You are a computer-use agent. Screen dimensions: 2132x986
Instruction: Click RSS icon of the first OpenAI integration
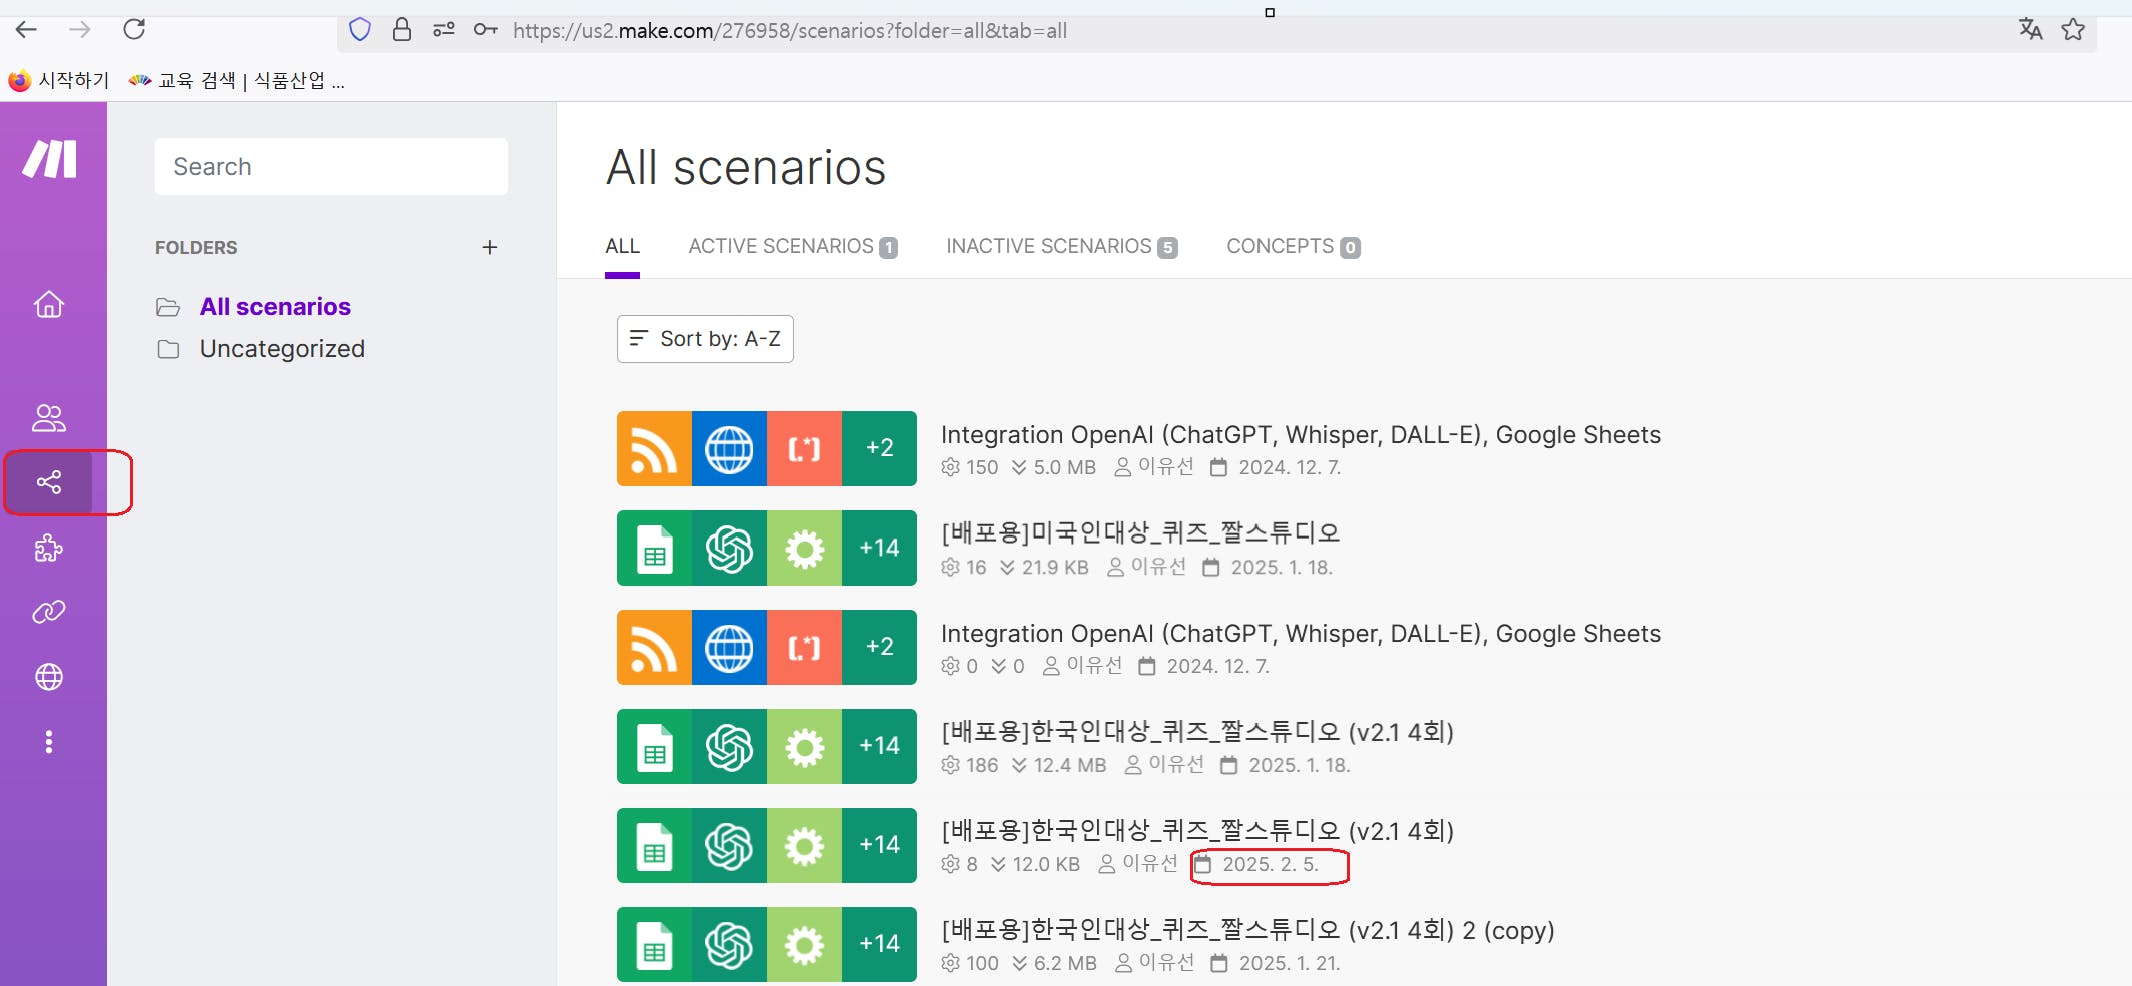[x=654, y=448]
